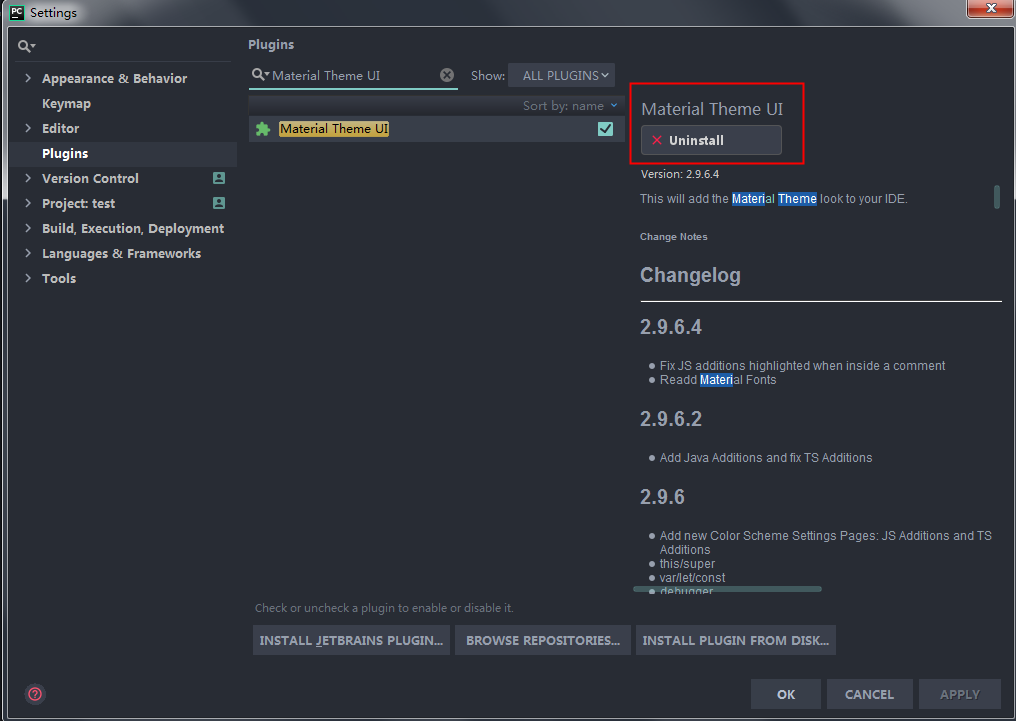The width and height of the screenshot is (1016, 721).
Task: Click Browse Repositories button
Action: pos(543,640)
